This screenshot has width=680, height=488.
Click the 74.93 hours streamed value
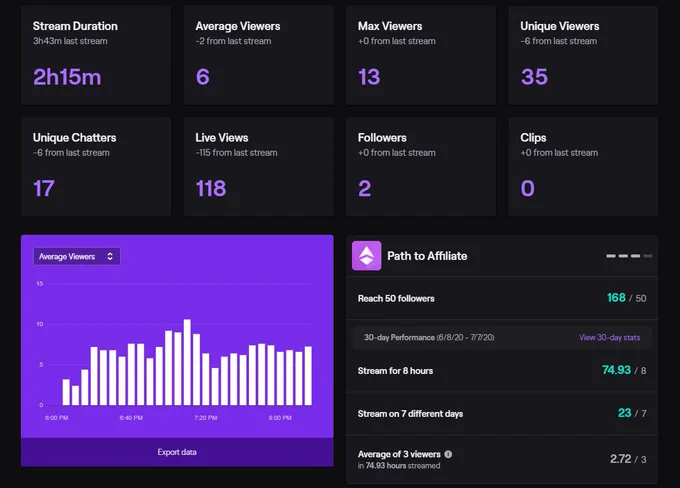pyautogui.click(x=616, y=370)
